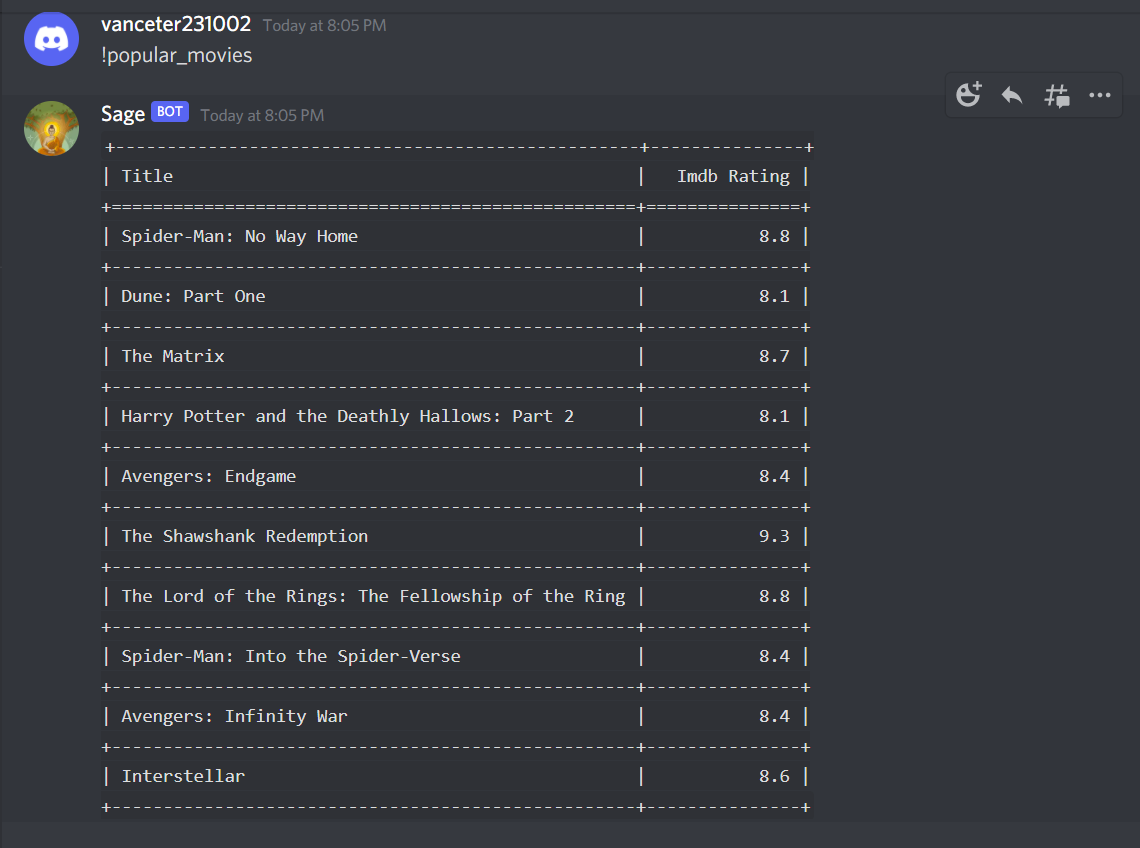This screenshot has width=1140, height=848.
Task: Click the Dune: Part One title
Action: click(193, 297)
